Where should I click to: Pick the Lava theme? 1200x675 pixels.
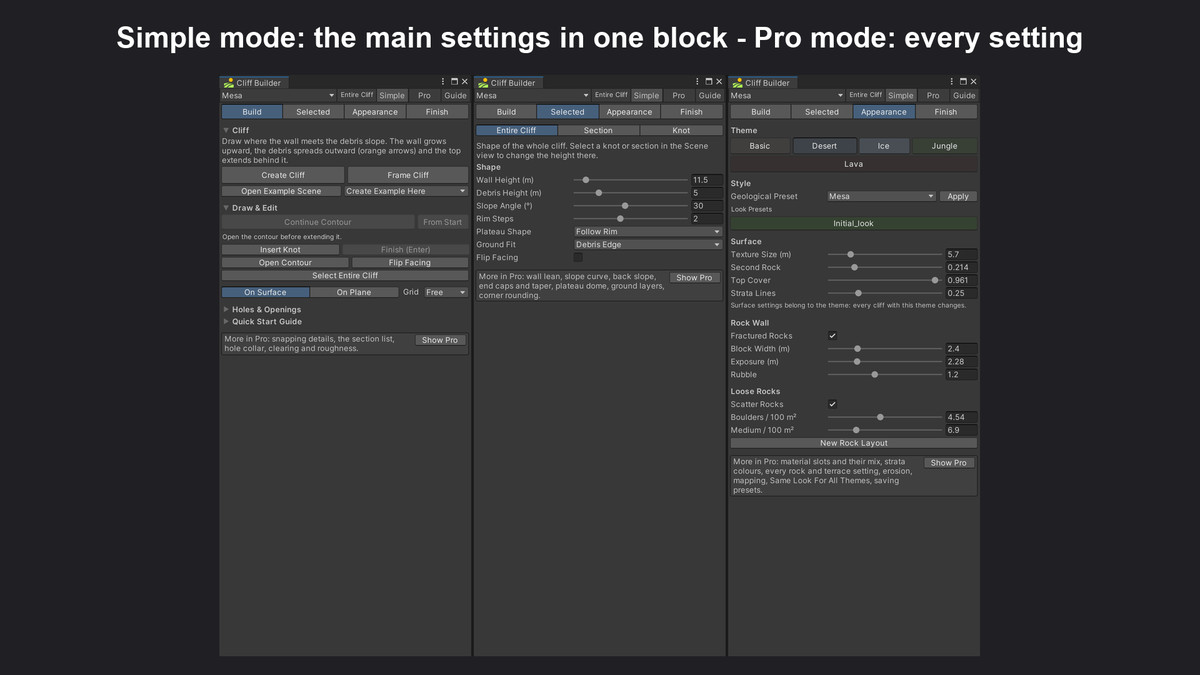point(853,164)
